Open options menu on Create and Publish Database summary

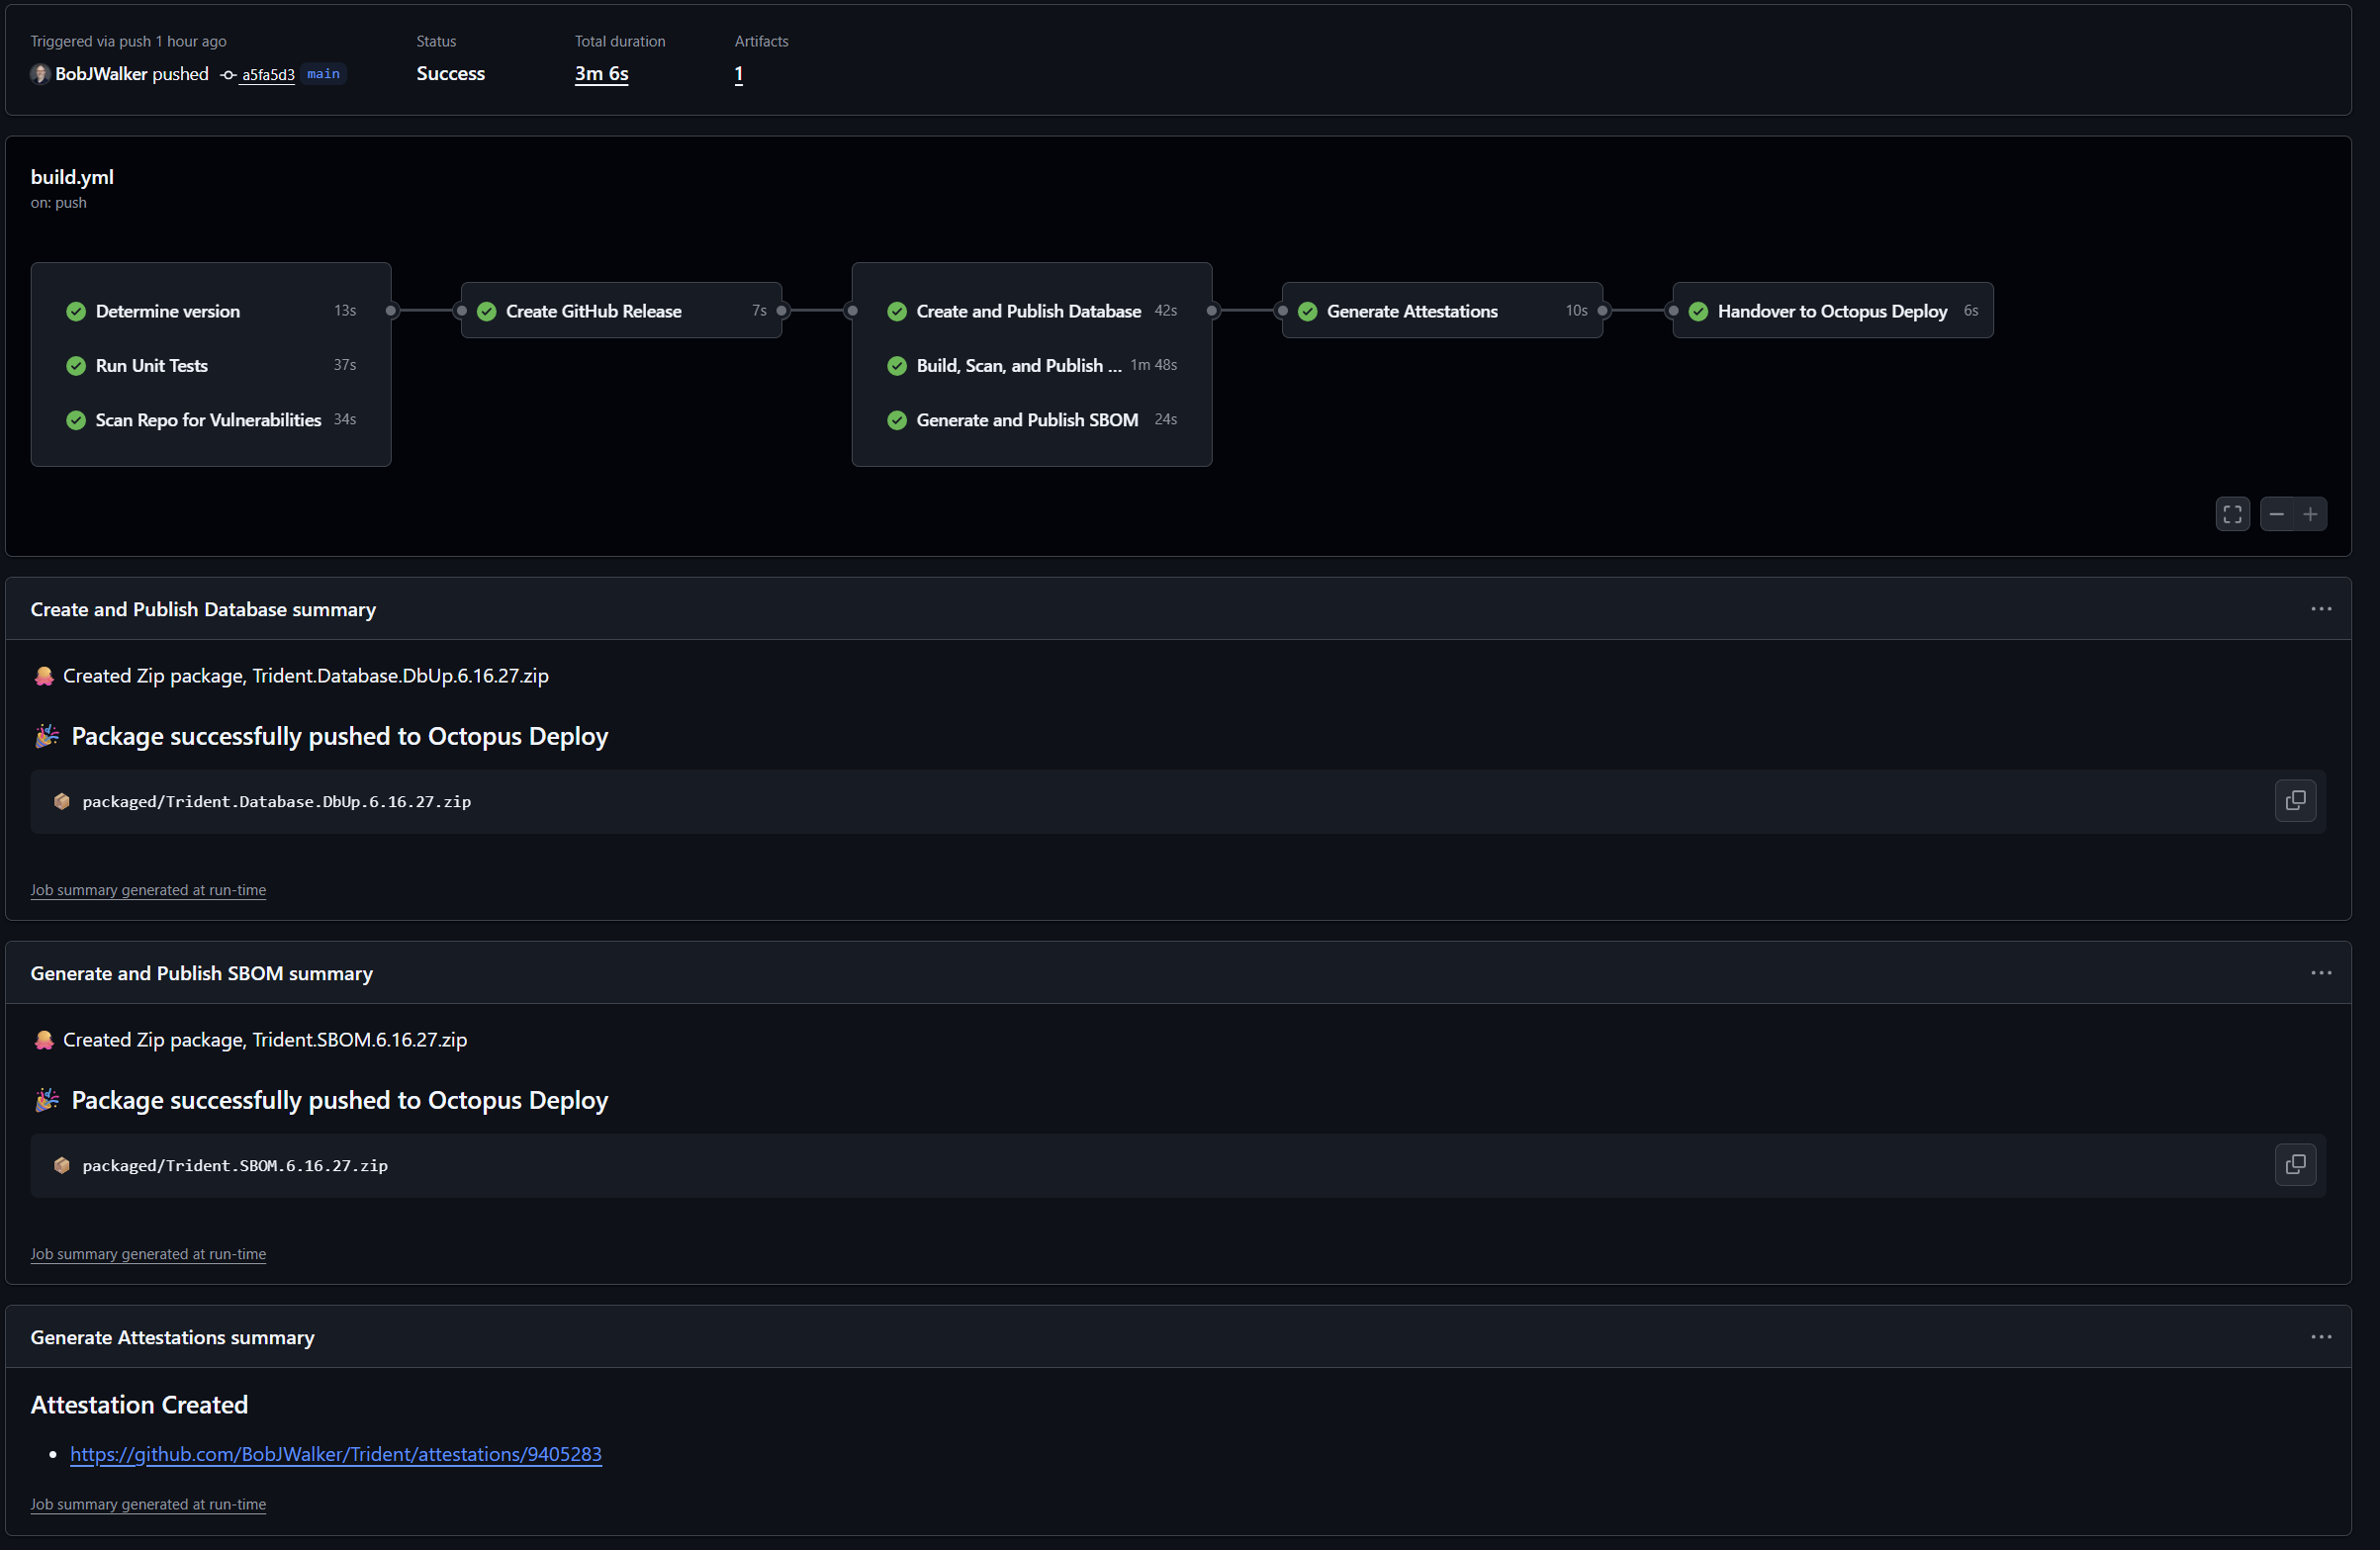[2321, 609]
